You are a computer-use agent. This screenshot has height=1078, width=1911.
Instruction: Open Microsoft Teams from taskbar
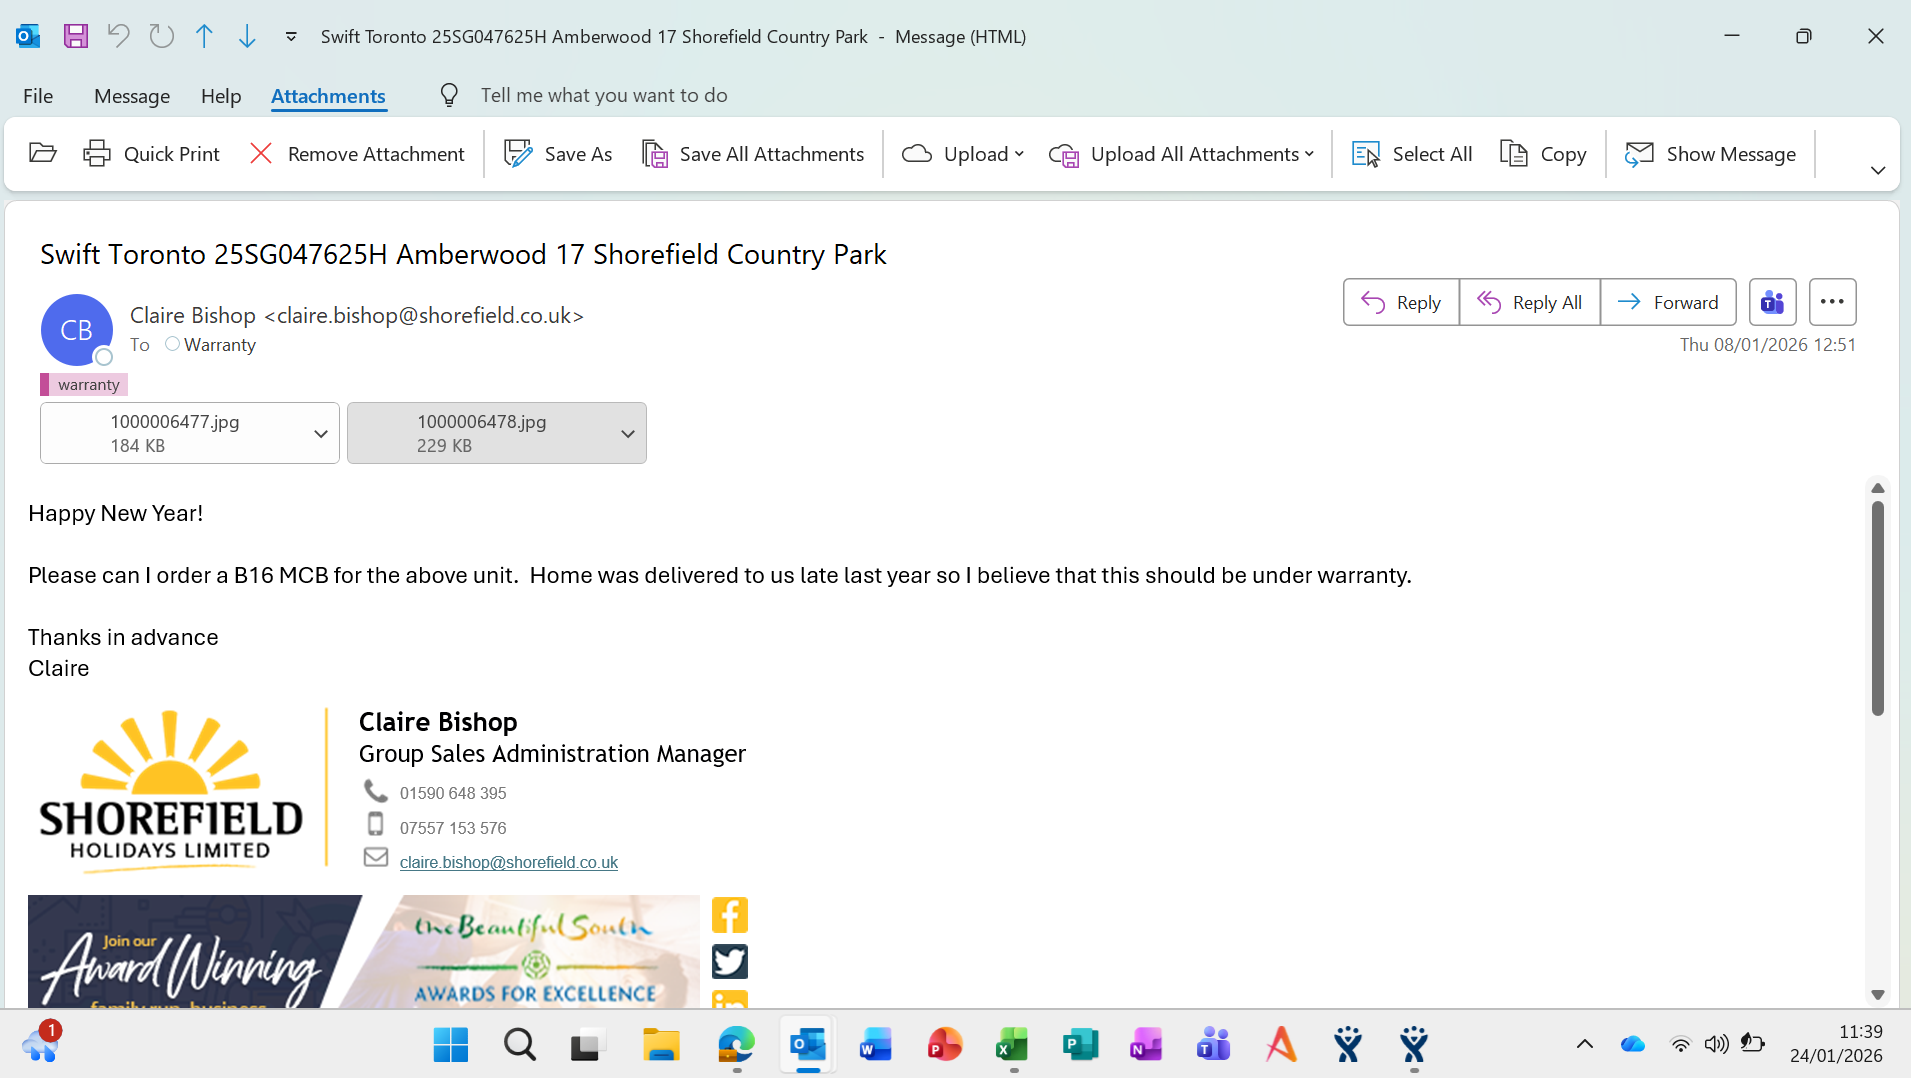pos(1213,1045)
